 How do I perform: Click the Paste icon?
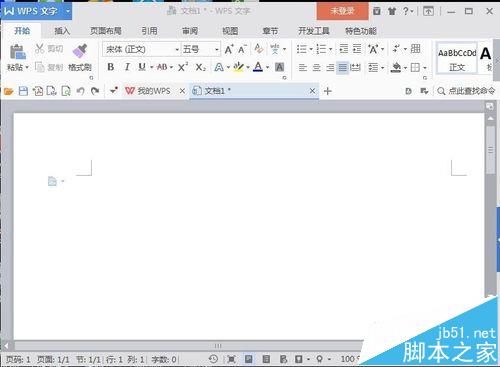tap(17, 51)
